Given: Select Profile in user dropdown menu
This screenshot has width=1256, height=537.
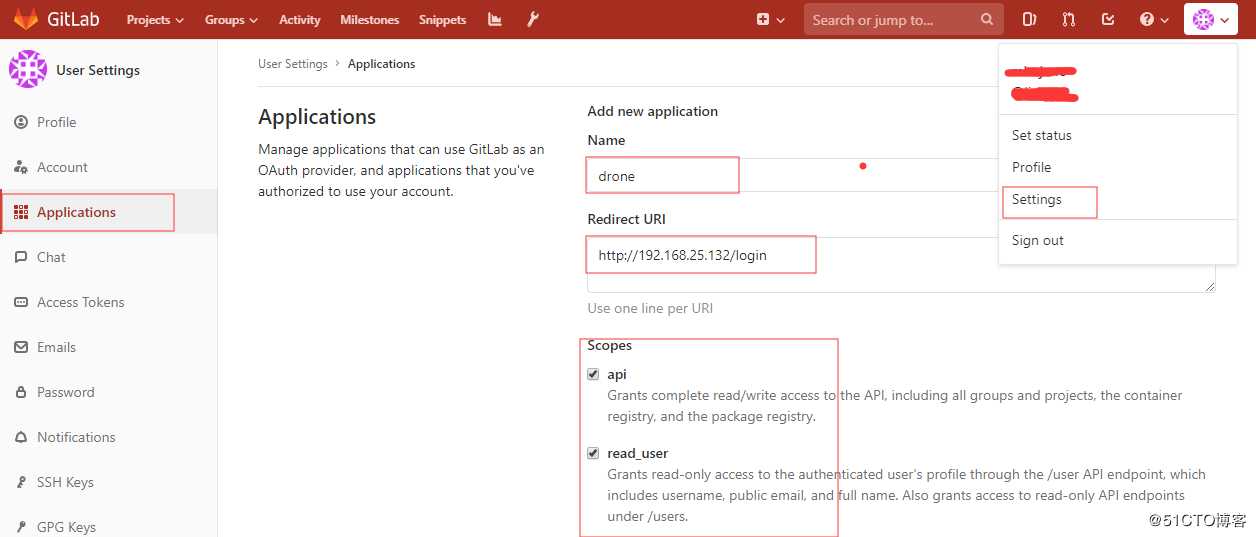Looking at the screenshot, I should click(x=1031, y=167).
